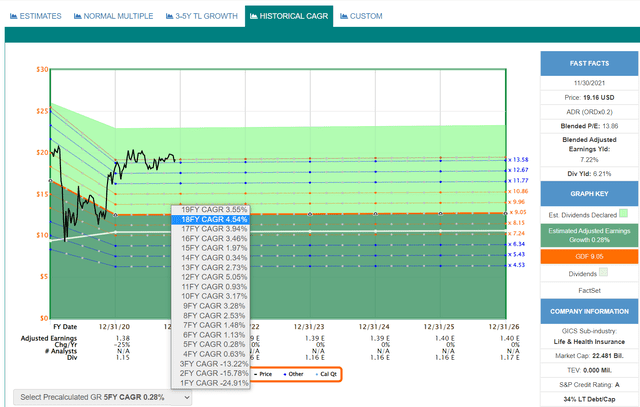The height and width of the screenshot is (407, 640).
Task: Pick 11FY CAGR 0.93% from list
Action: (x=210, y=287)
